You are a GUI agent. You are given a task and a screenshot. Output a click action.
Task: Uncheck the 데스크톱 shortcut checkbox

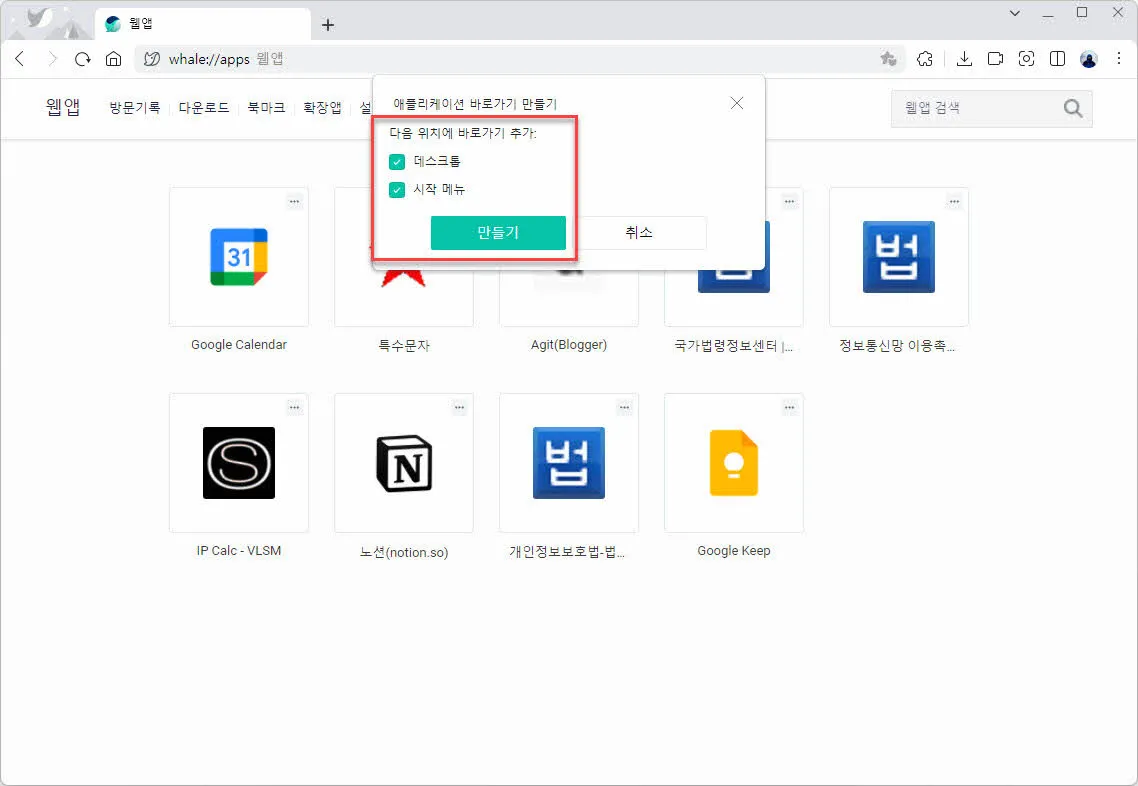pos(397,162)
